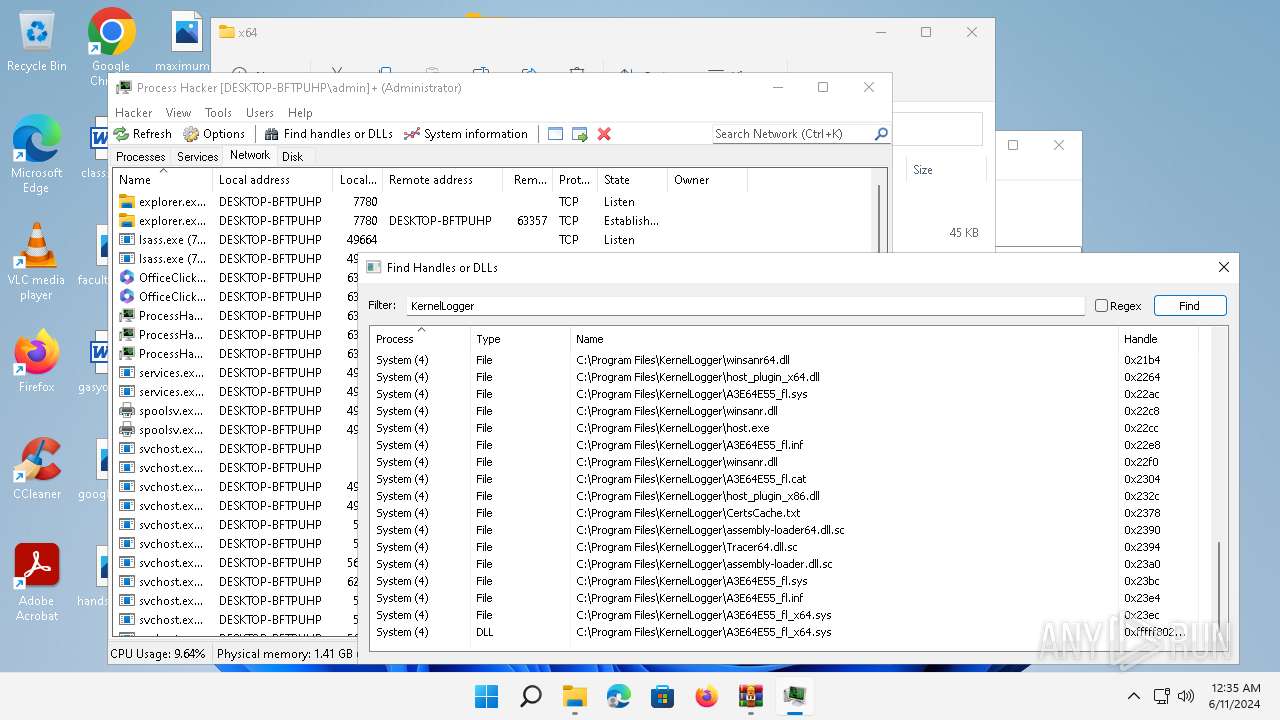Open Options from the Process Hacker toolbar
Screen dimensions: 1280x720
[214, 133]
